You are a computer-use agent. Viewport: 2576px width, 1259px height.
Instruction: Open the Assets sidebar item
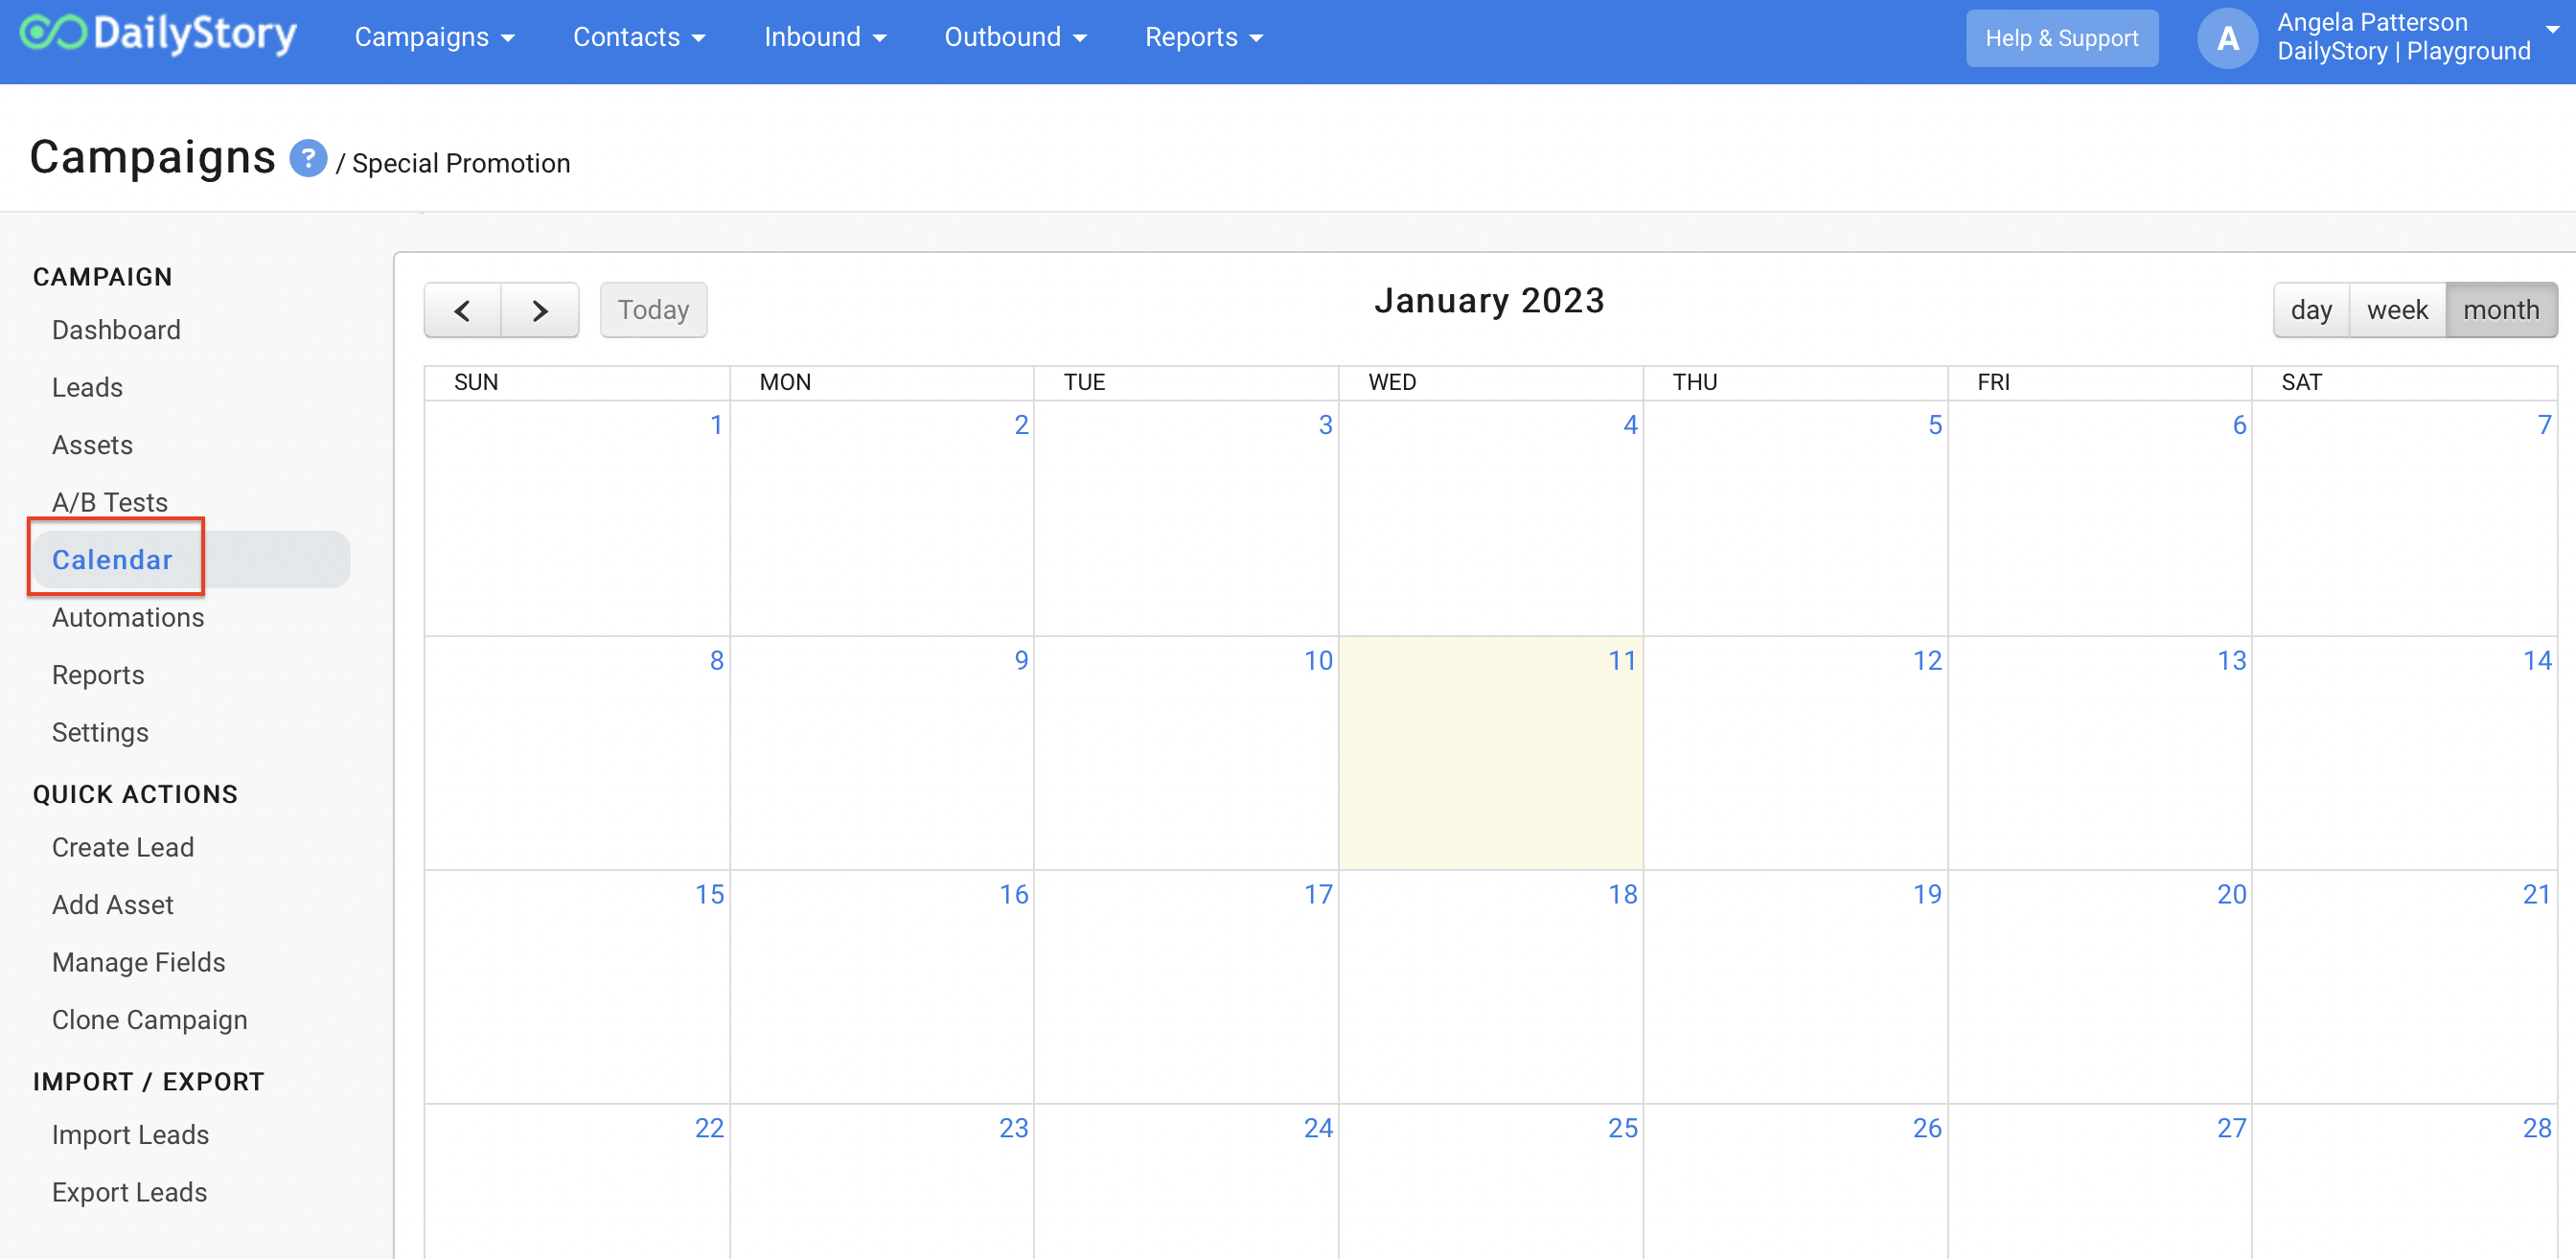(92, 445)
